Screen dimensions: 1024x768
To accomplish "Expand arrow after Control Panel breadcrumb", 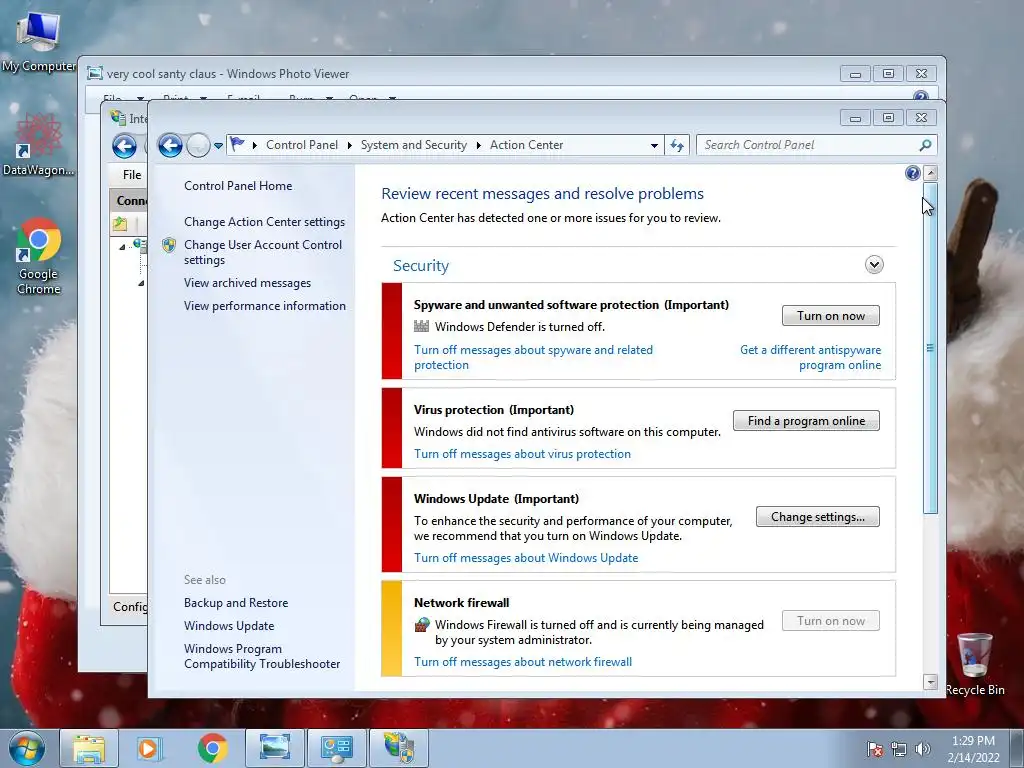I will coord(349,145).
